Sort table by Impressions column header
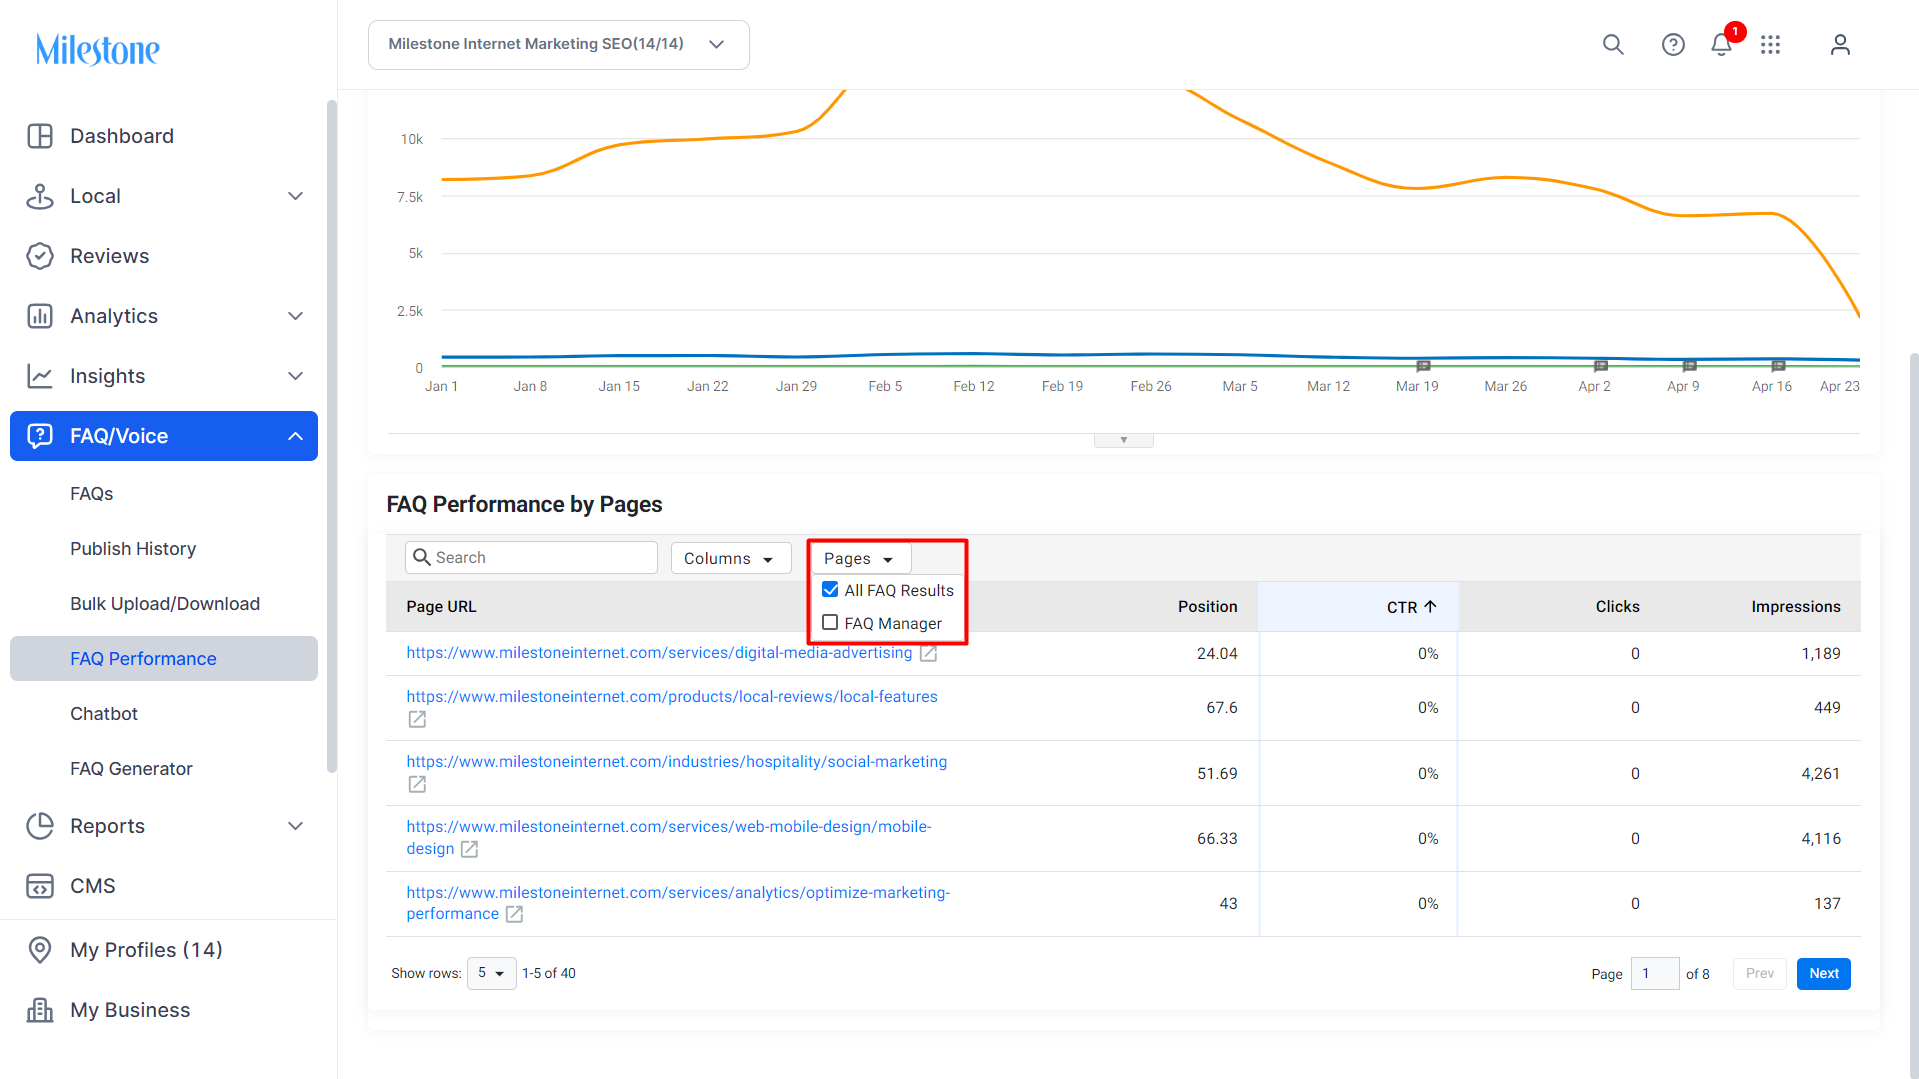 (x=1795, y=607)
